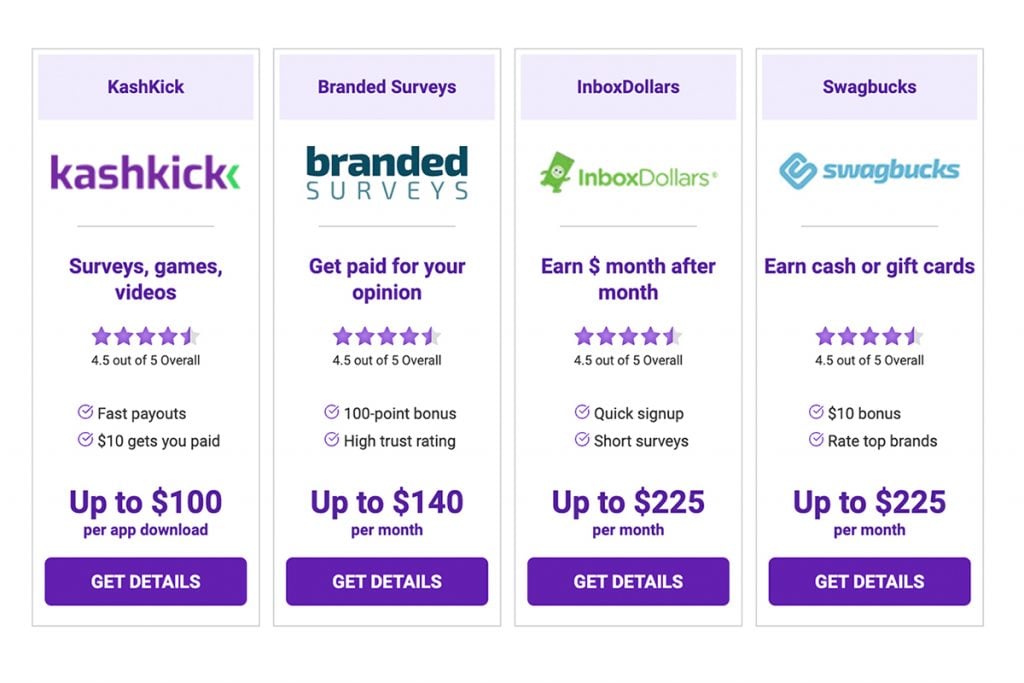Click the Branded Surveys star rating

pos(386,336)
